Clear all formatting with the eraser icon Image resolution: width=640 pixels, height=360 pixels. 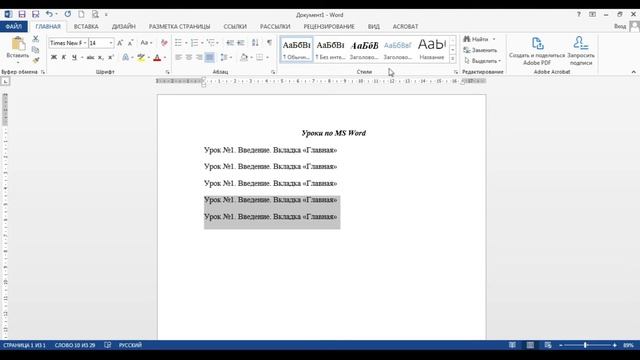pyautogui.click(x=164, y=43)
